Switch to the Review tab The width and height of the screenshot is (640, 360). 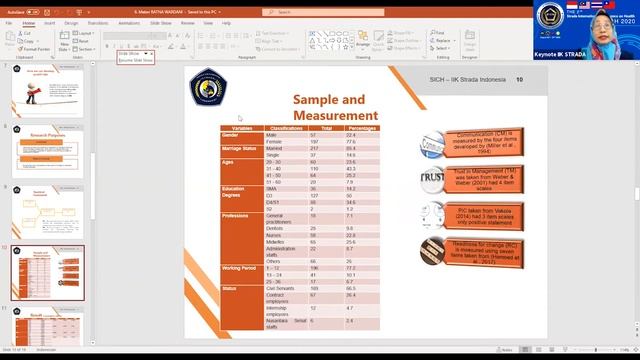[x=188, y=23]
